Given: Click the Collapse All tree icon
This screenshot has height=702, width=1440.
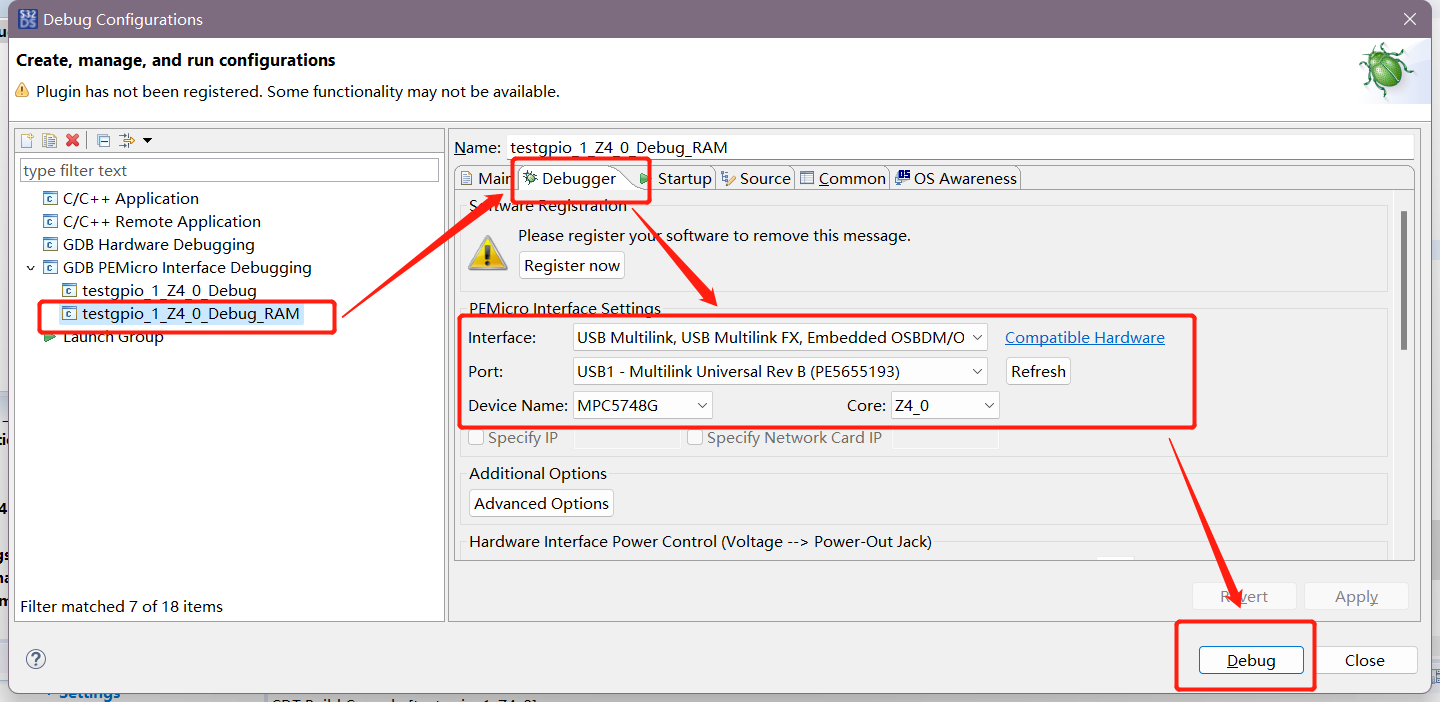Looking at the screenshot, I should 103,140.
